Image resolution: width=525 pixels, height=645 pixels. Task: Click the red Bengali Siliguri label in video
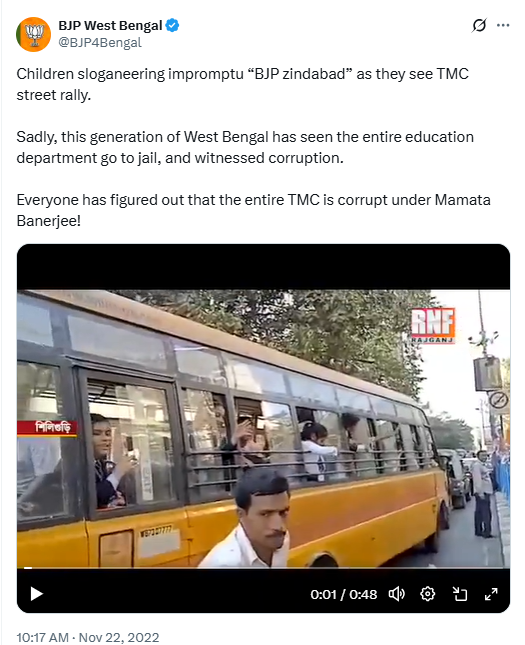click(47, 428)
